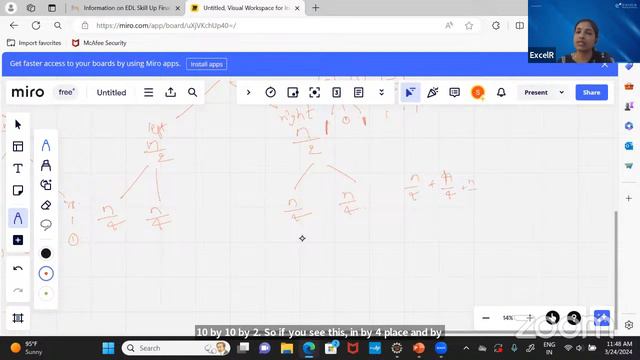Select the active Pen tool in main toolbar

tap(18, 218)
